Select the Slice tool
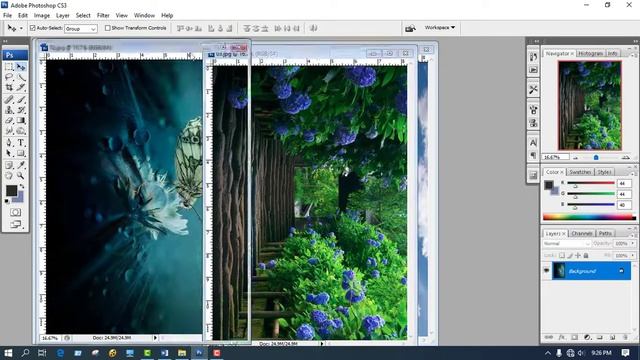 click(21, 87)
